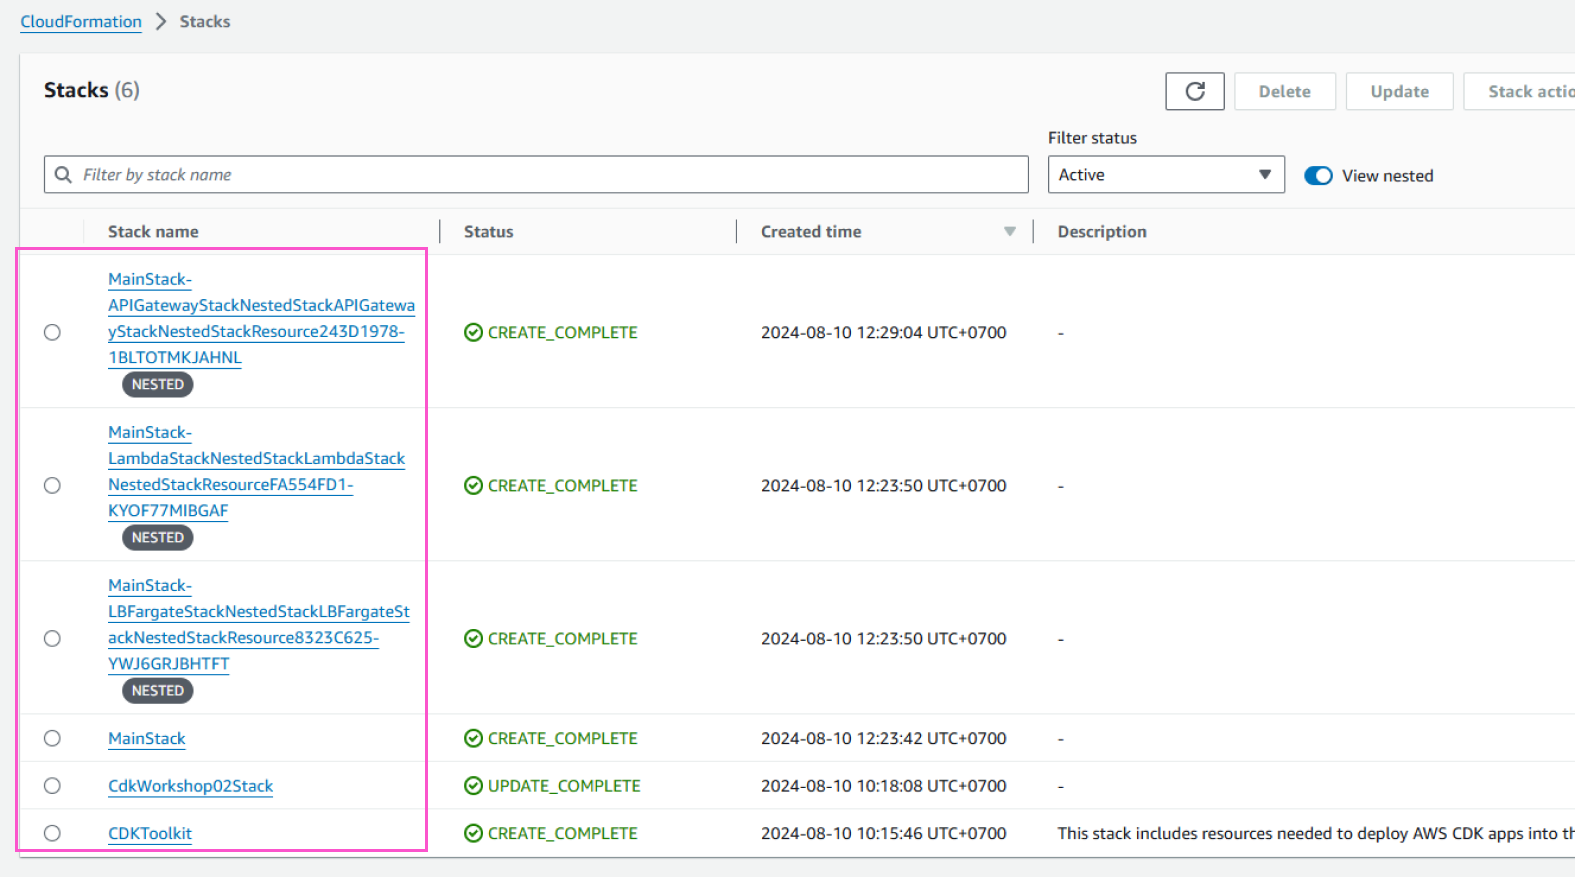The width and height of the screenshot is (1575, 877).
Task: Select the APIGatewayStack nested stack radio button
Action: pyautogui.click(x=52, y=332)
